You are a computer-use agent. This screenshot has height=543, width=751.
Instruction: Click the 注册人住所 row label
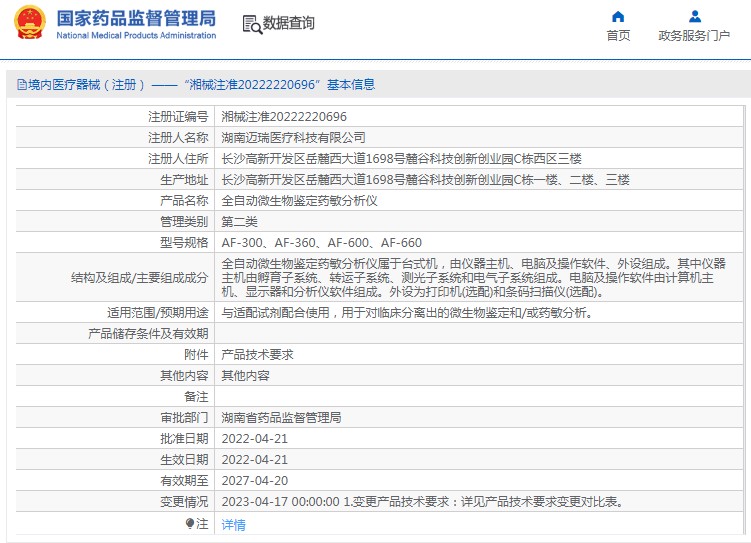178,158
